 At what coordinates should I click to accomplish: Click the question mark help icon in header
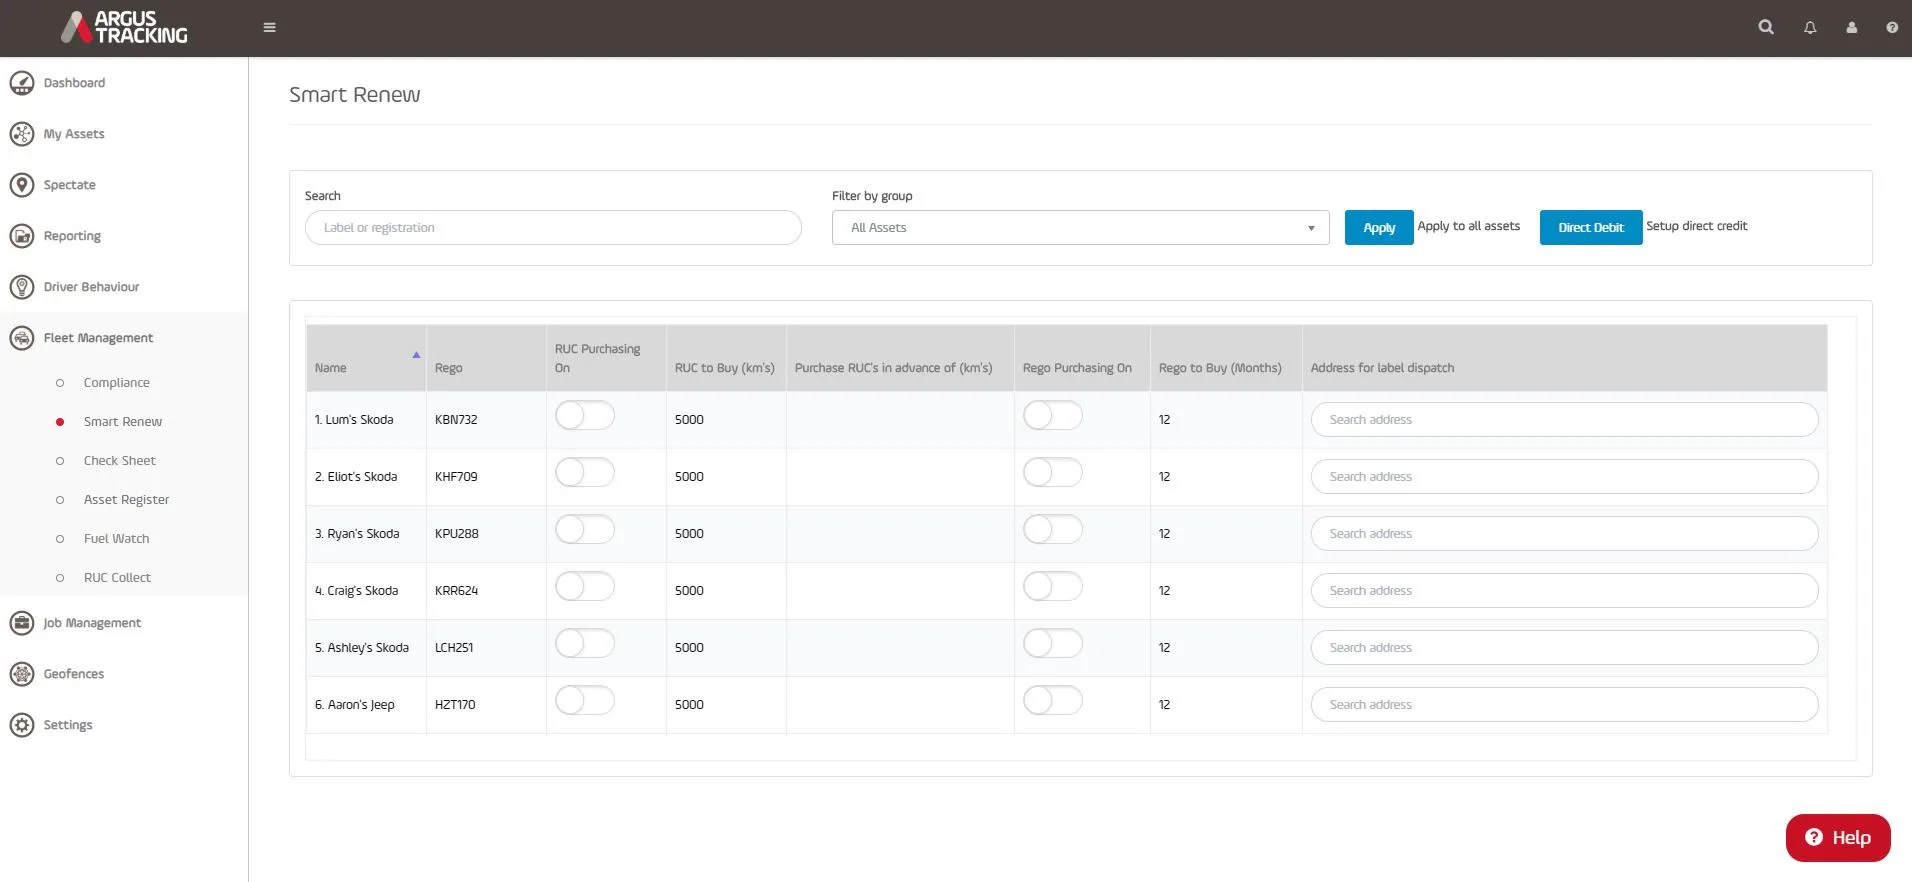click(x=1892, y=28)
